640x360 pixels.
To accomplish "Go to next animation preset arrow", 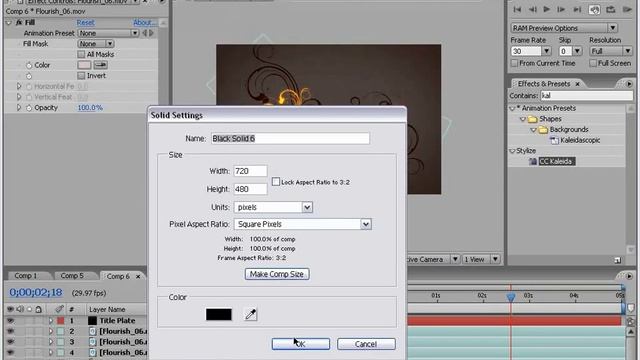I will [152, 33].
